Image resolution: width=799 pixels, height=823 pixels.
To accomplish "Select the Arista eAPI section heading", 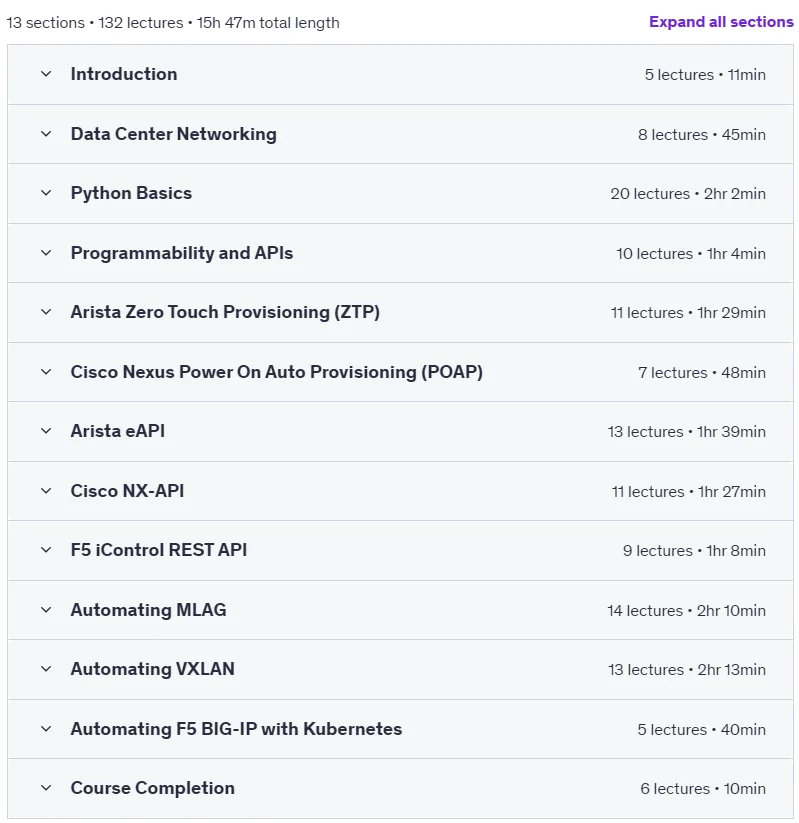I will [x=118, y=431].
